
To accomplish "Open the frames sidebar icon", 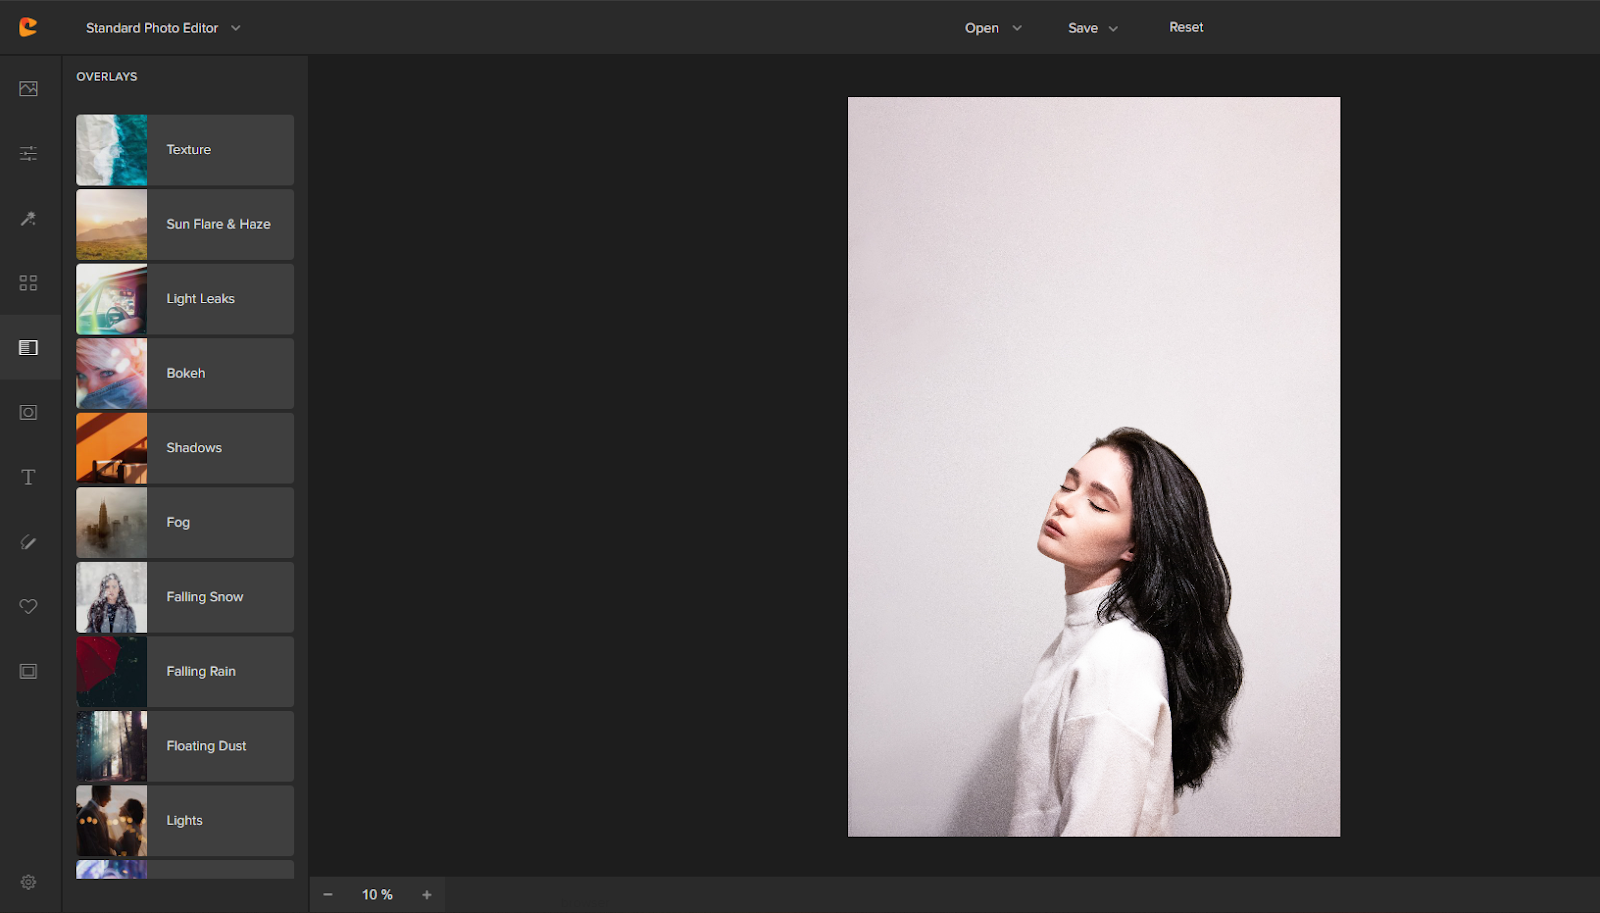I will click(28, 671).
